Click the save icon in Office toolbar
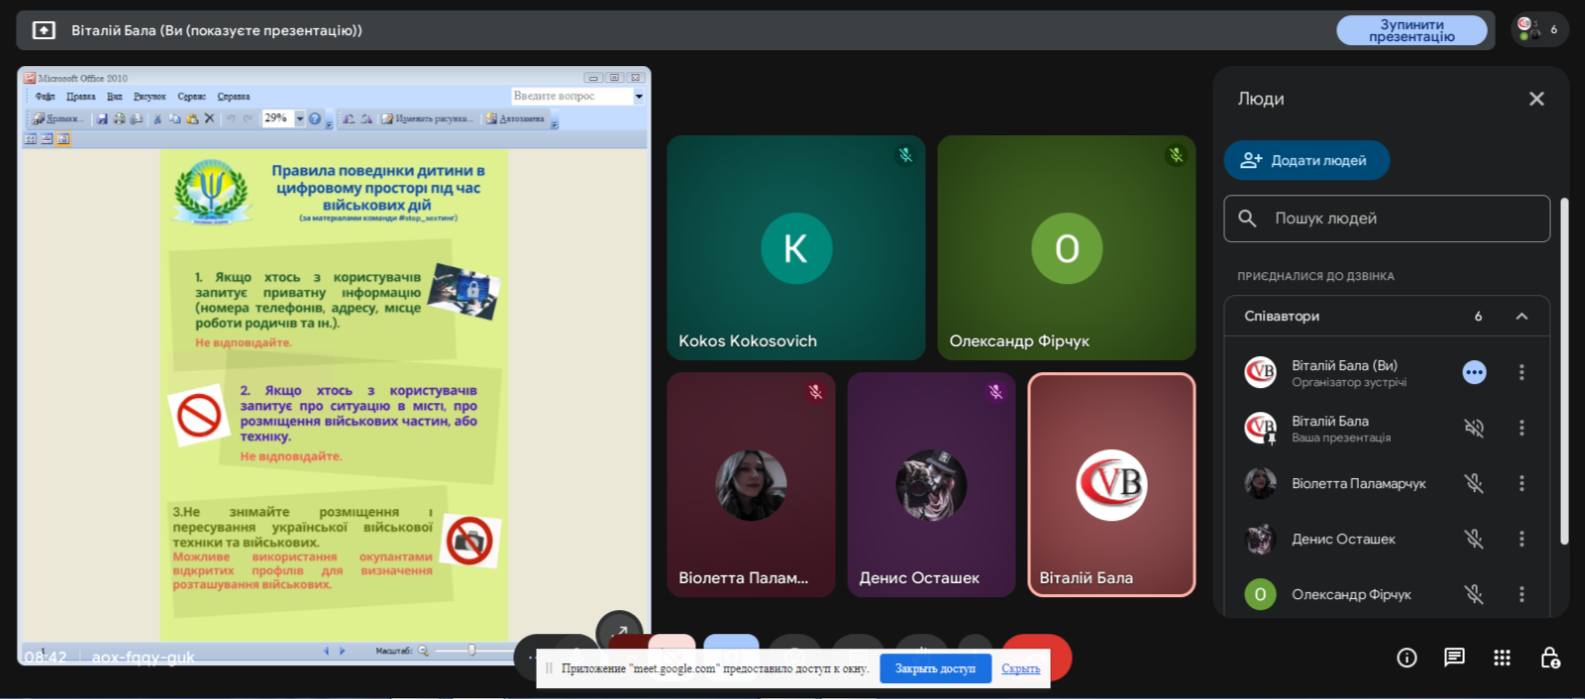 pyautogui.click(x=102, y=119)
